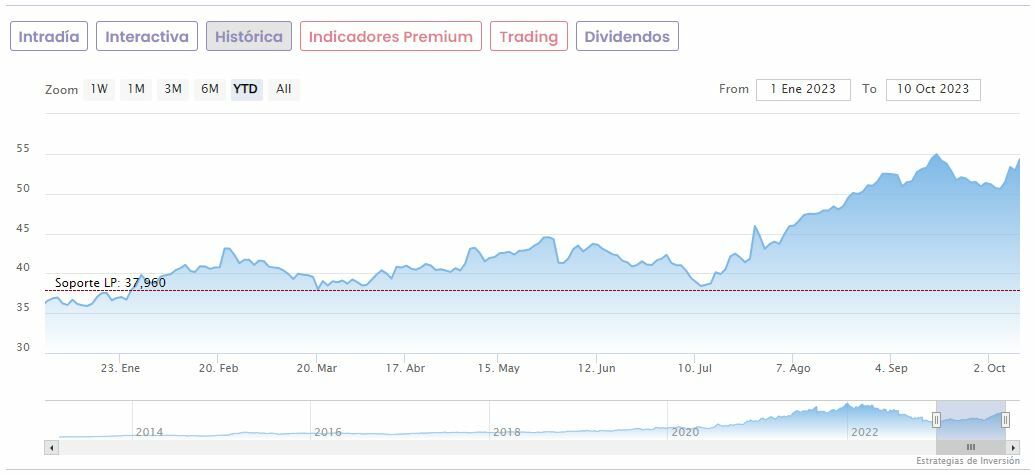Image resolution: width=1035 pixels, height=475 pixels.
Task: Show All historical data
Action: [x=284, y=89]
